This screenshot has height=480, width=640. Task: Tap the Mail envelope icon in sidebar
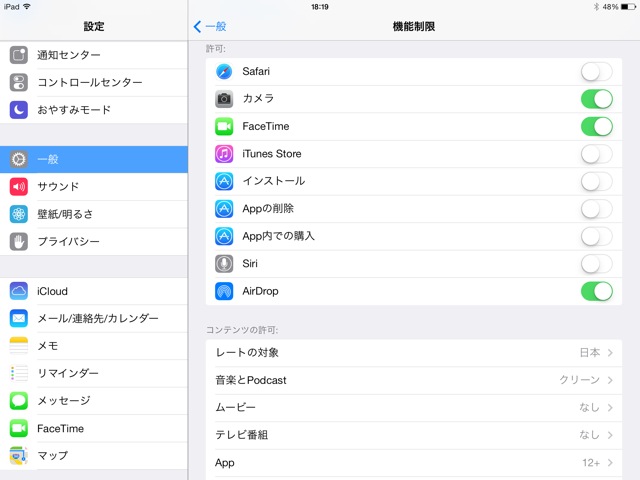[x=19, y=318]
